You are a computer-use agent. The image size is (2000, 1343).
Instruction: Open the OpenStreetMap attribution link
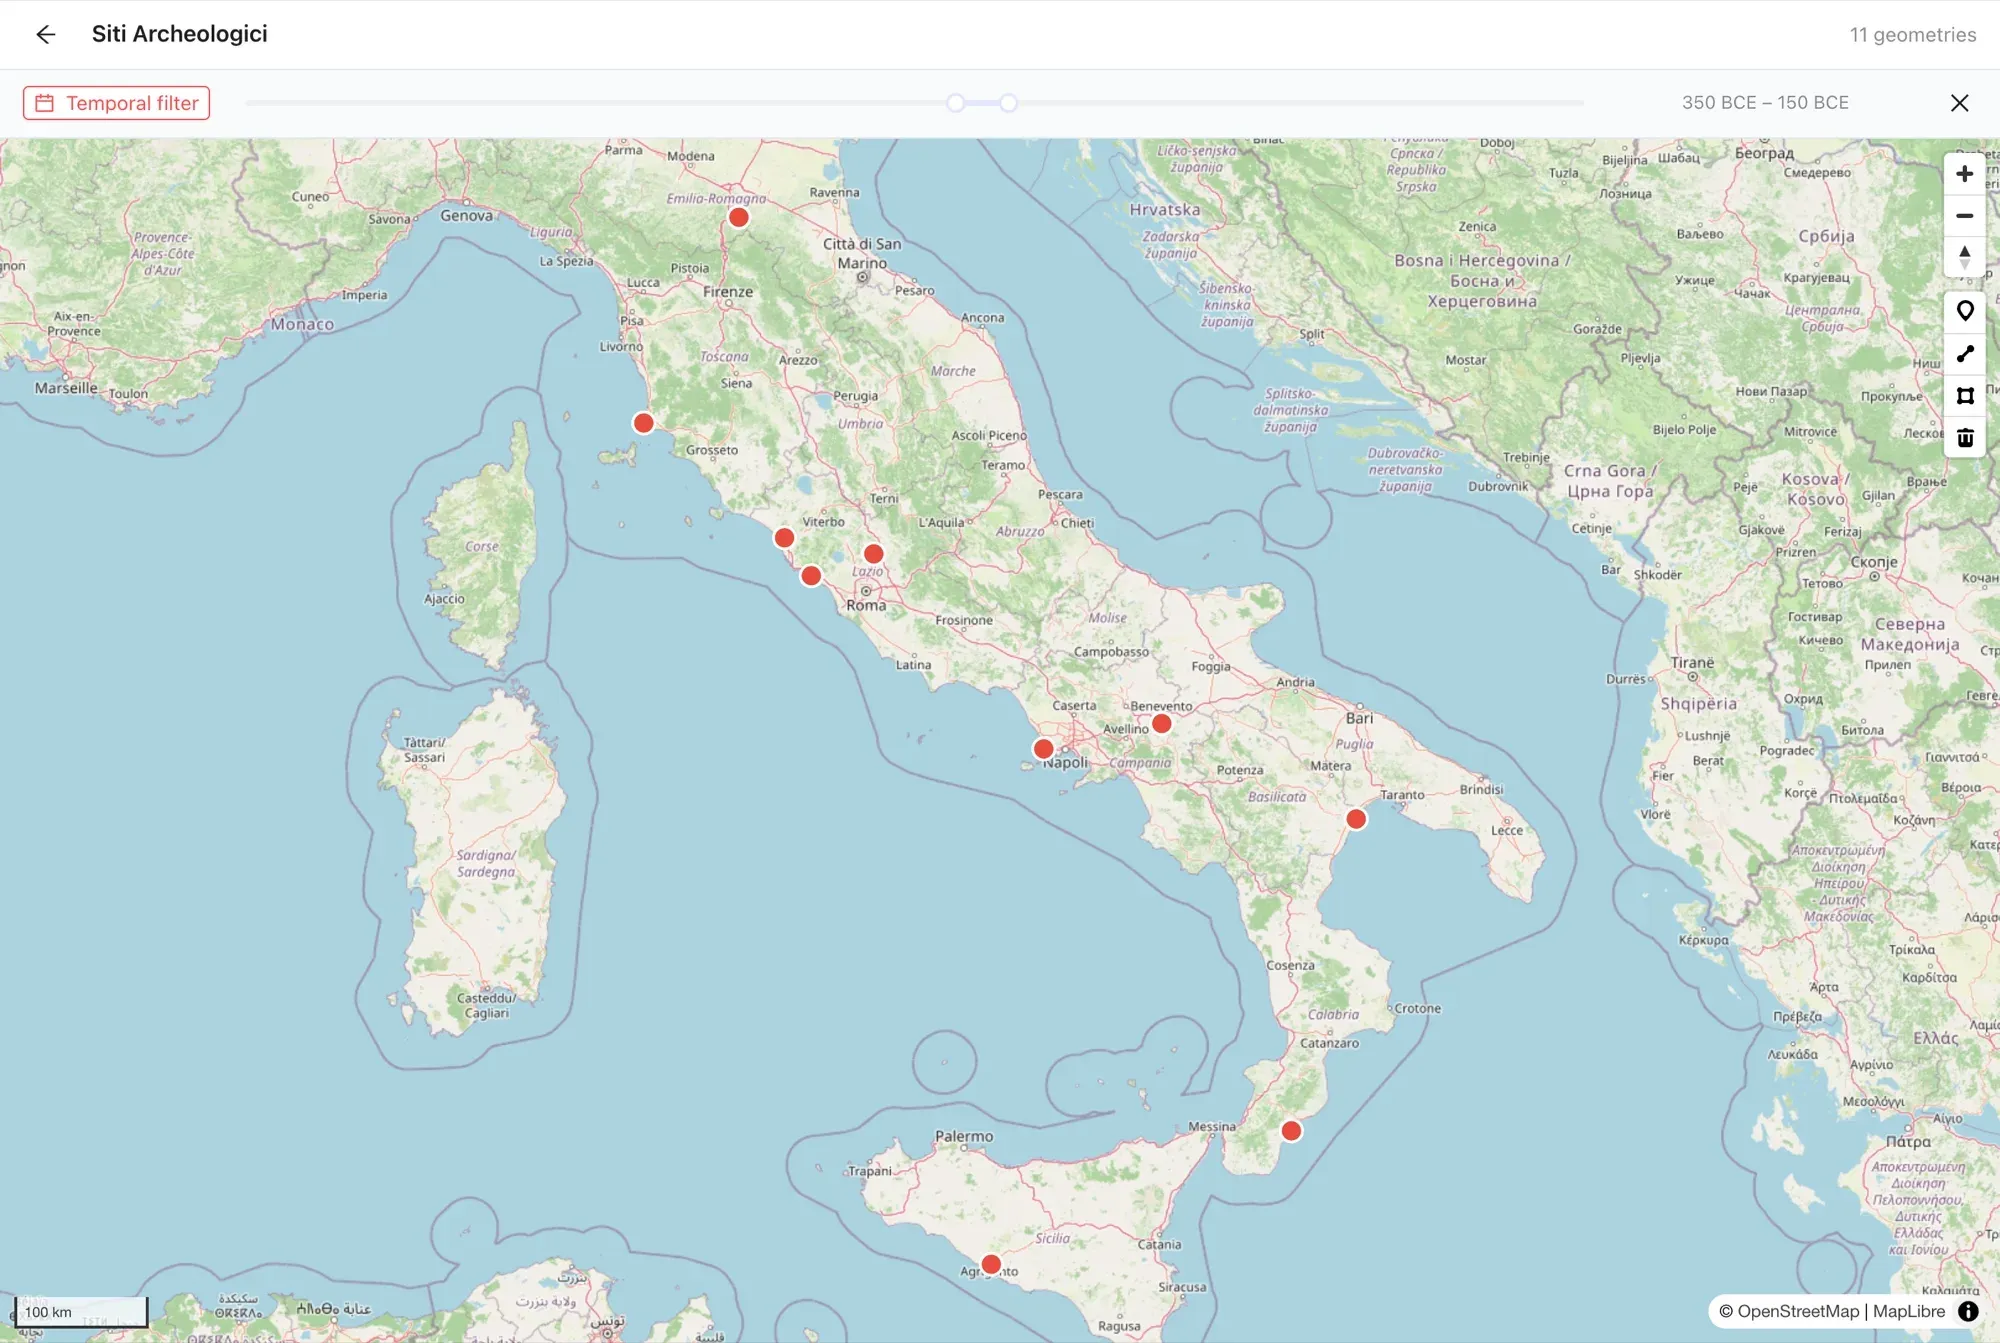pyautogui.click(x=1789, y=1311)
